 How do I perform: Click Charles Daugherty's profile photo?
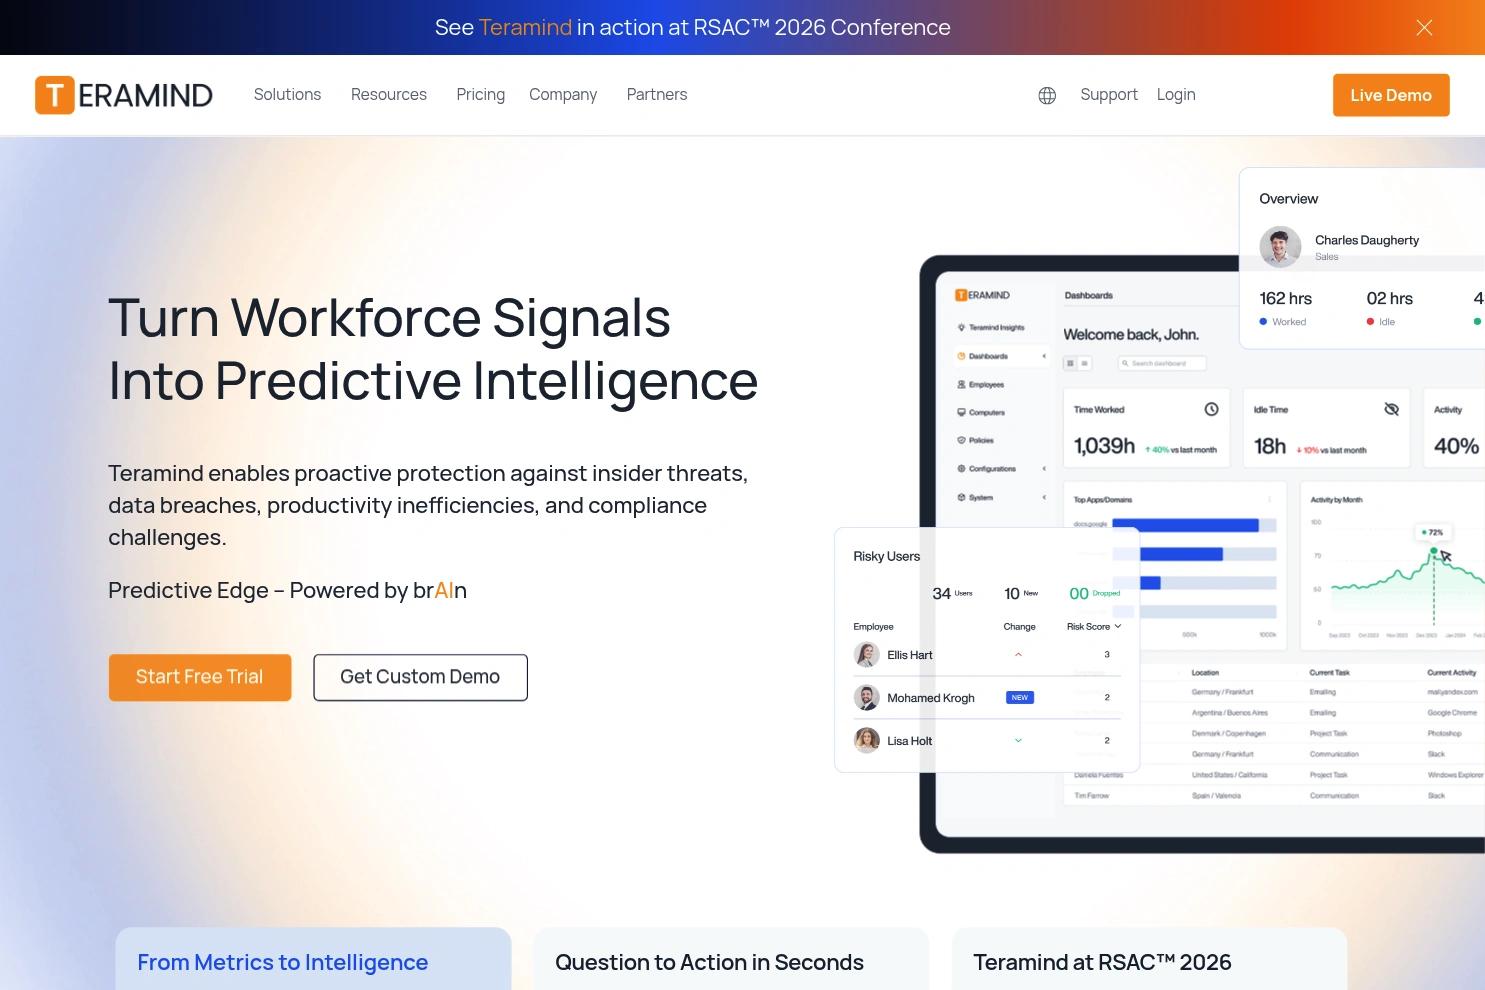tap(1280, 247)
